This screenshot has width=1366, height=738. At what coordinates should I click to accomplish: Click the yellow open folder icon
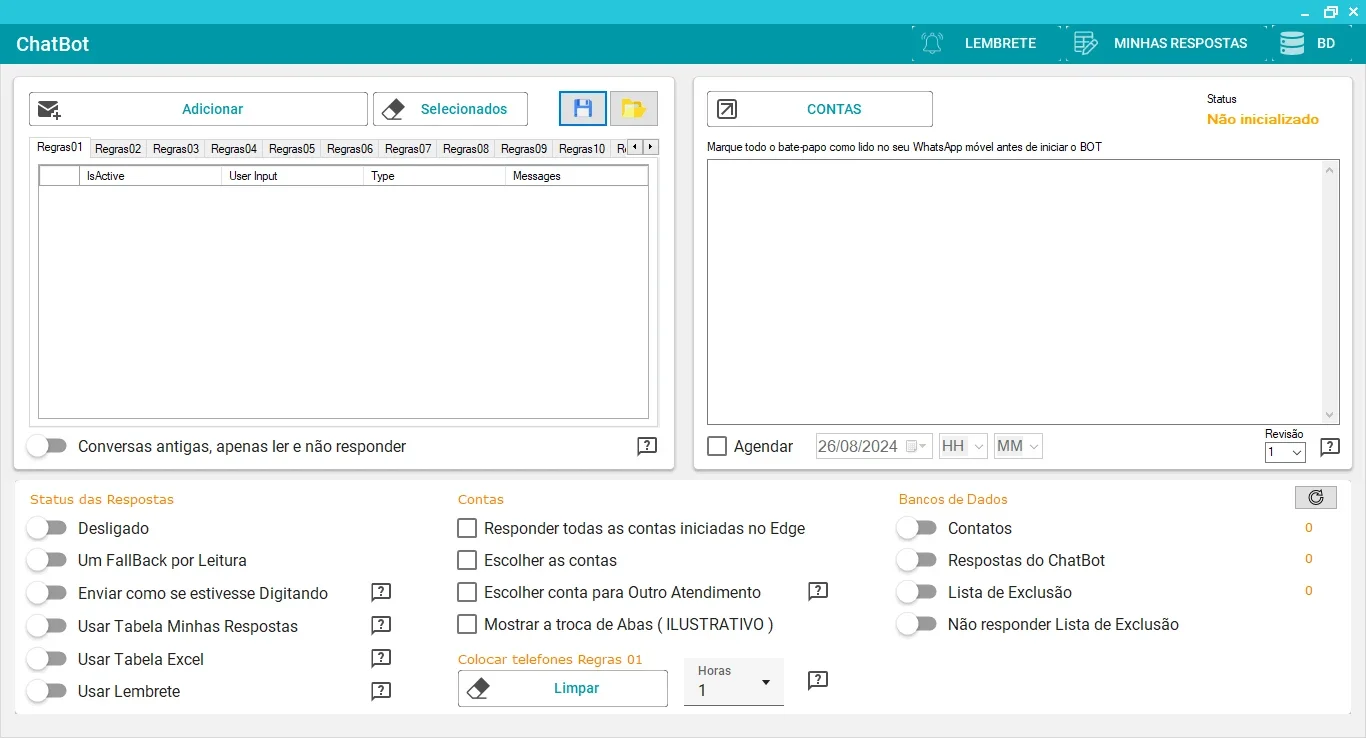634,109
